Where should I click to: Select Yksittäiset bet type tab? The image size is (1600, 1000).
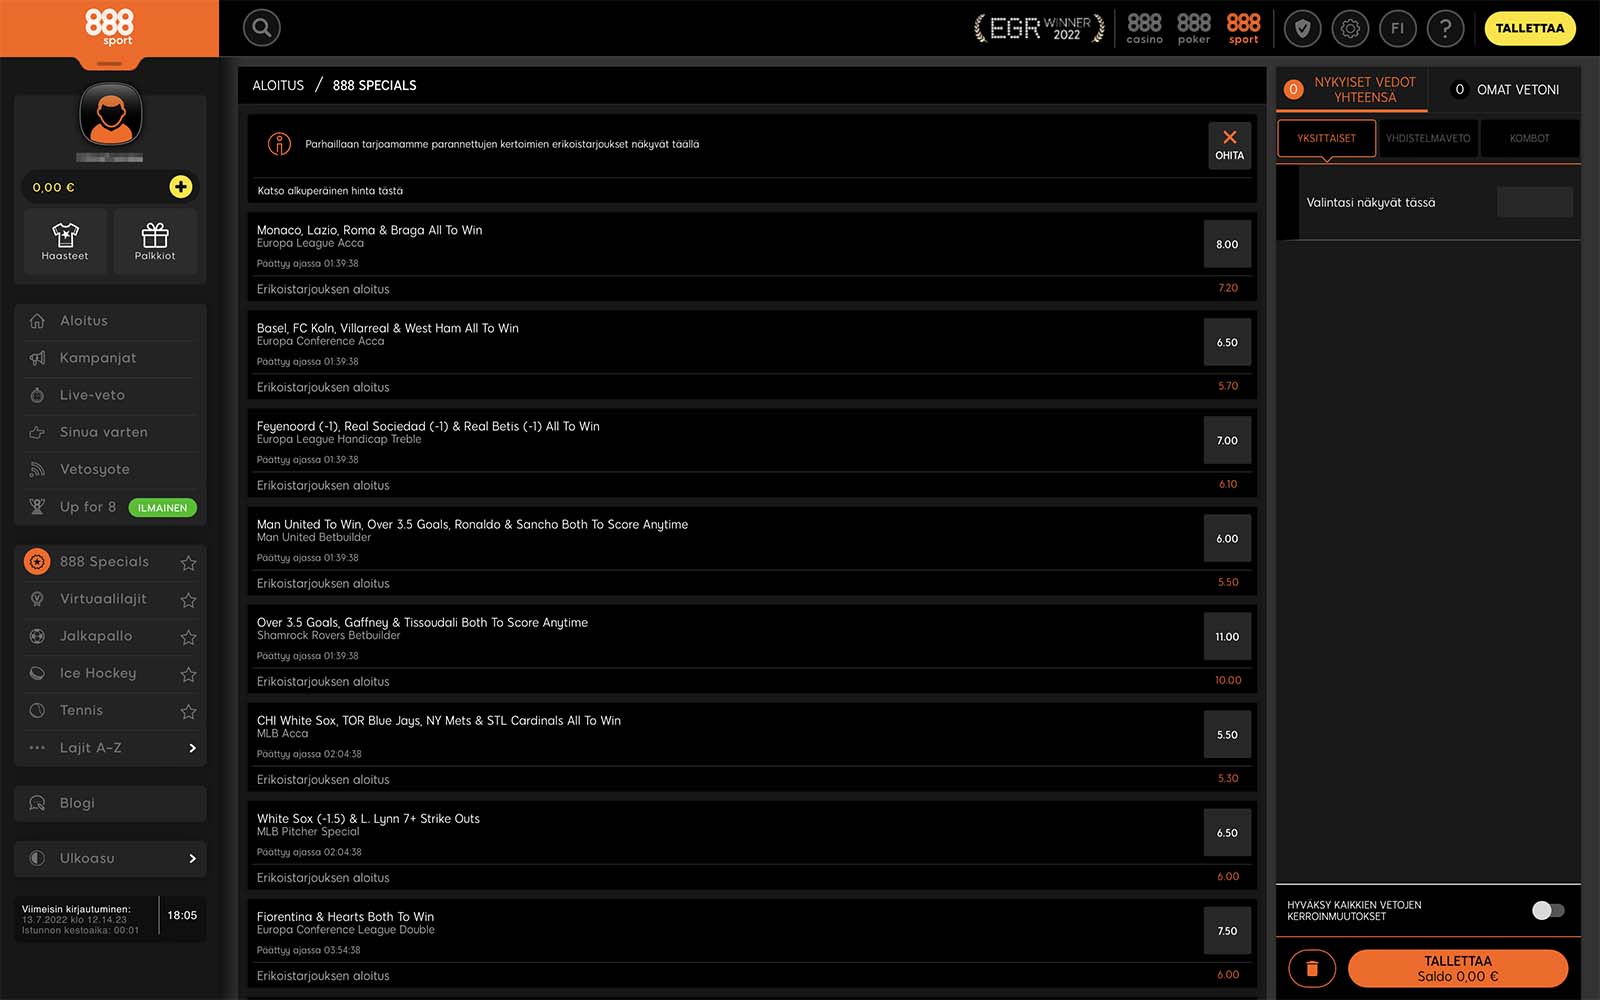click(x=1327, y=138)
